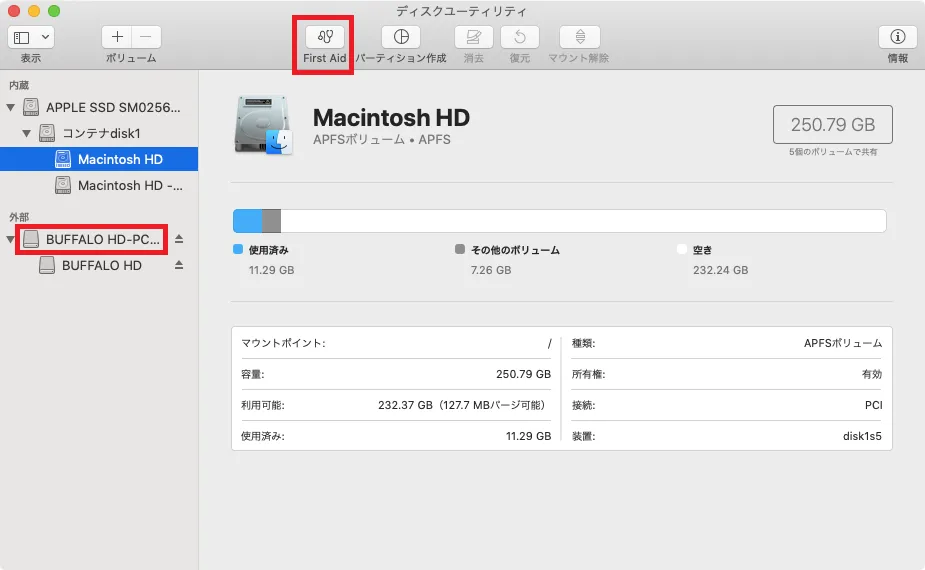925x570 pixels.
Task: Click the disk1s5 device value
Action: (x=862, y=436)
